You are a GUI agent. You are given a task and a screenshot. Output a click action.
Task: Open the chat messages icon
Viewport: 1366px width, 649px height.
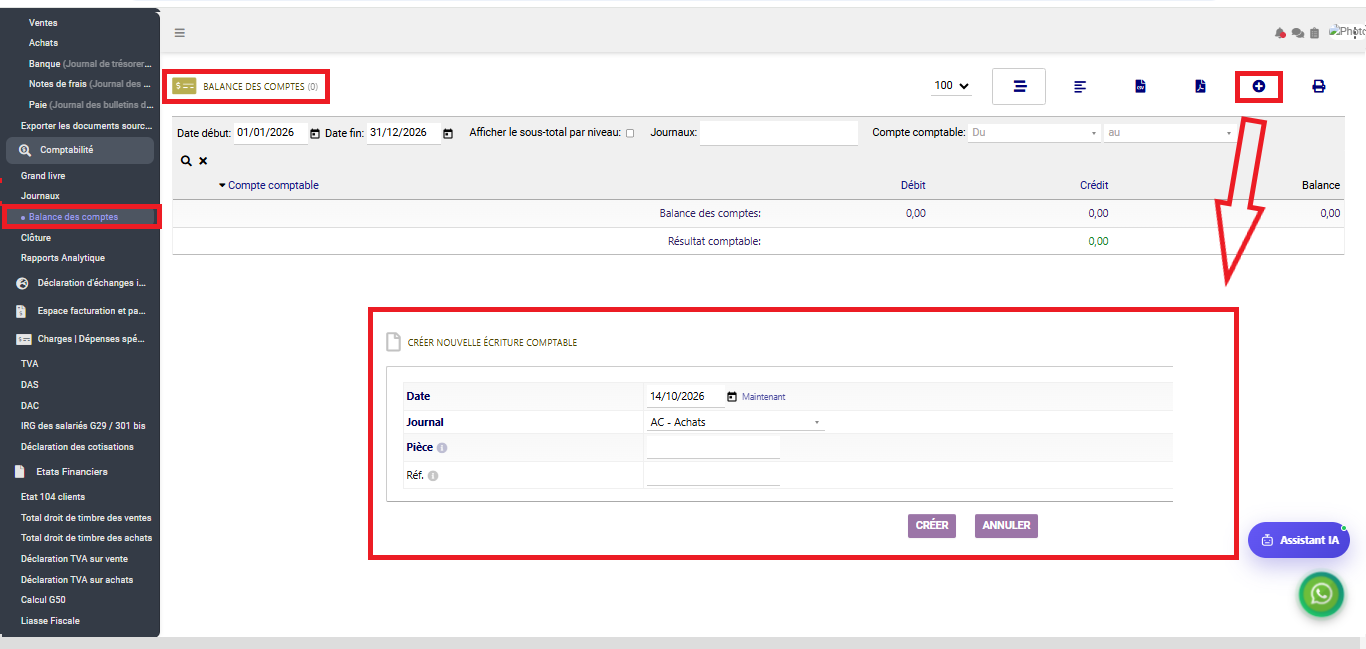[x=1298, y=33]
